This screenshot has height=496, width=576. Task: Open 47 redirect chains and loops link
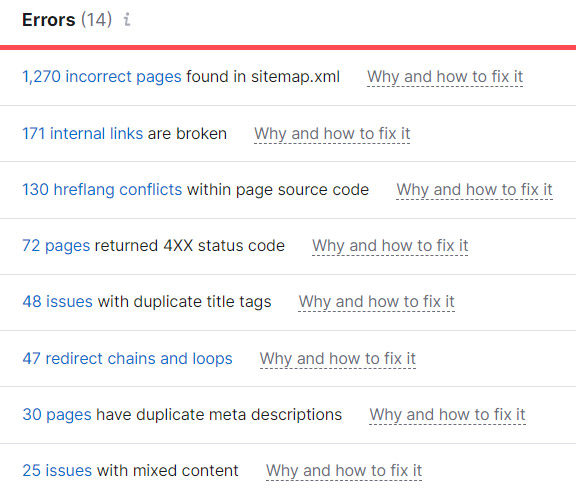127,358
